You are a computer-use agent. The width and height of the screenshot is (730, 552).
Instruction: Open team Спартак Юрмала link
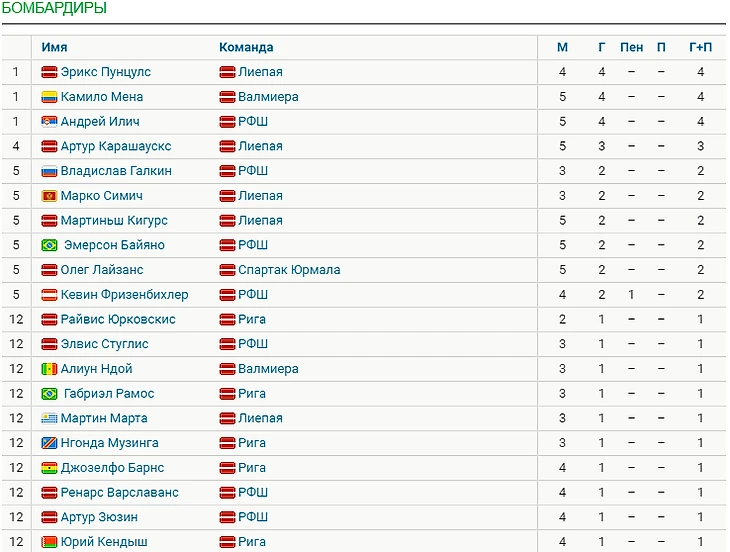pyautogui.click(x=289, y=270)
